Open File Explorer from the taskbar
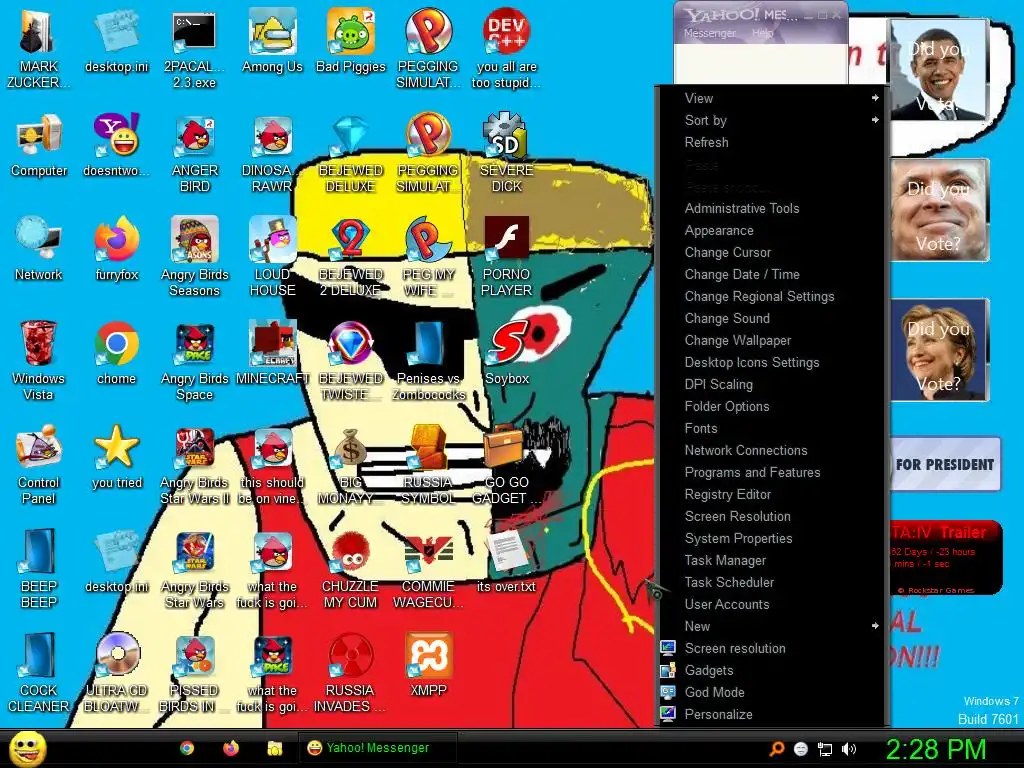 (x=274, y=748)
